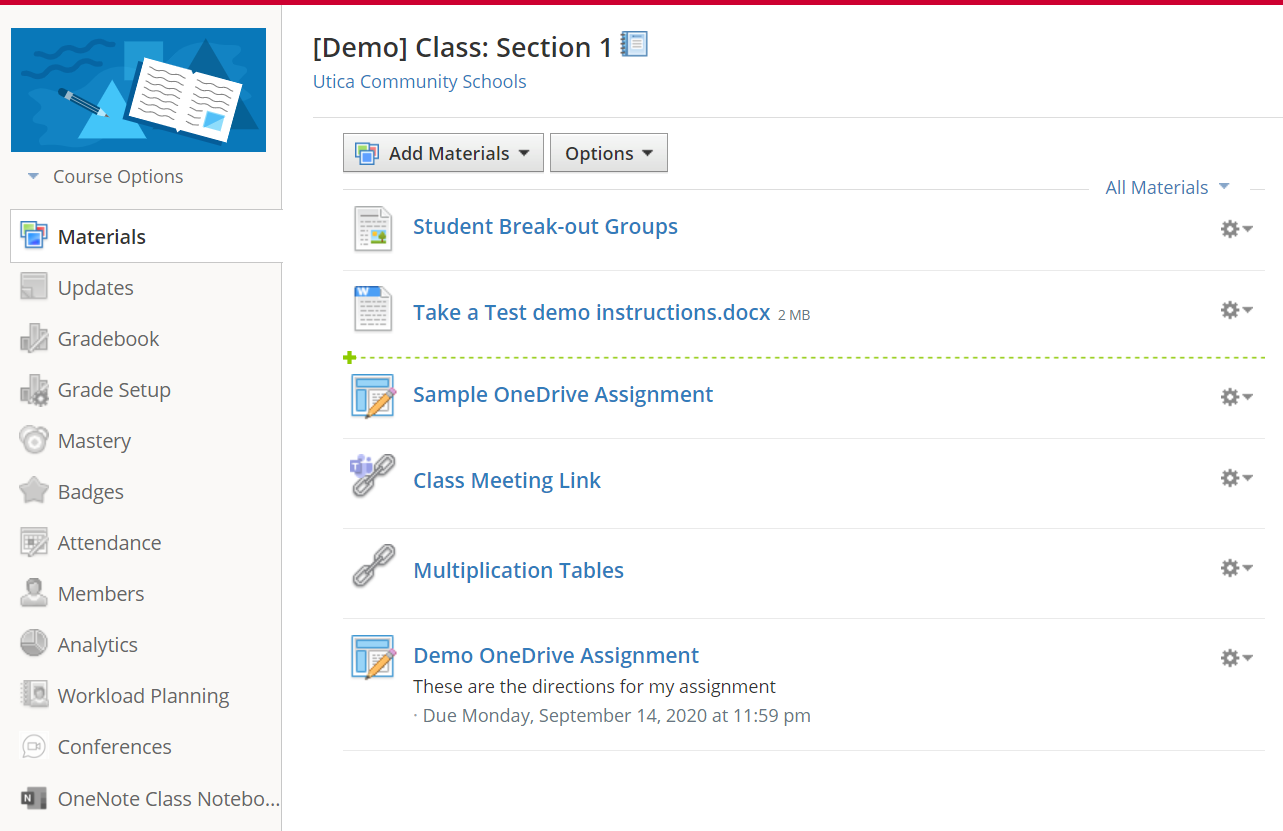Go to Gradebook in the sidebar

pos(108,339)
